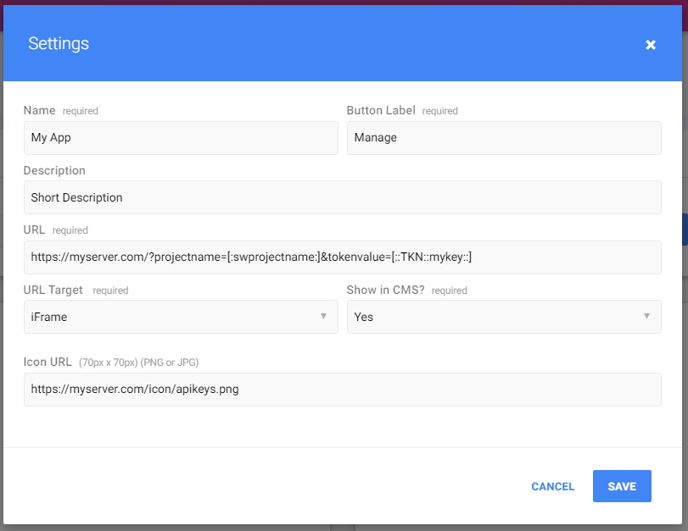Click the Description label above the field
Screen dimensions: 688x531
[54, 170]
